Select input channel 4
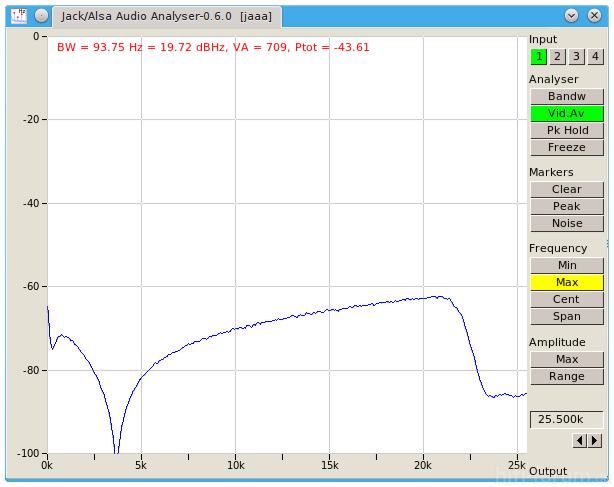 595,57
